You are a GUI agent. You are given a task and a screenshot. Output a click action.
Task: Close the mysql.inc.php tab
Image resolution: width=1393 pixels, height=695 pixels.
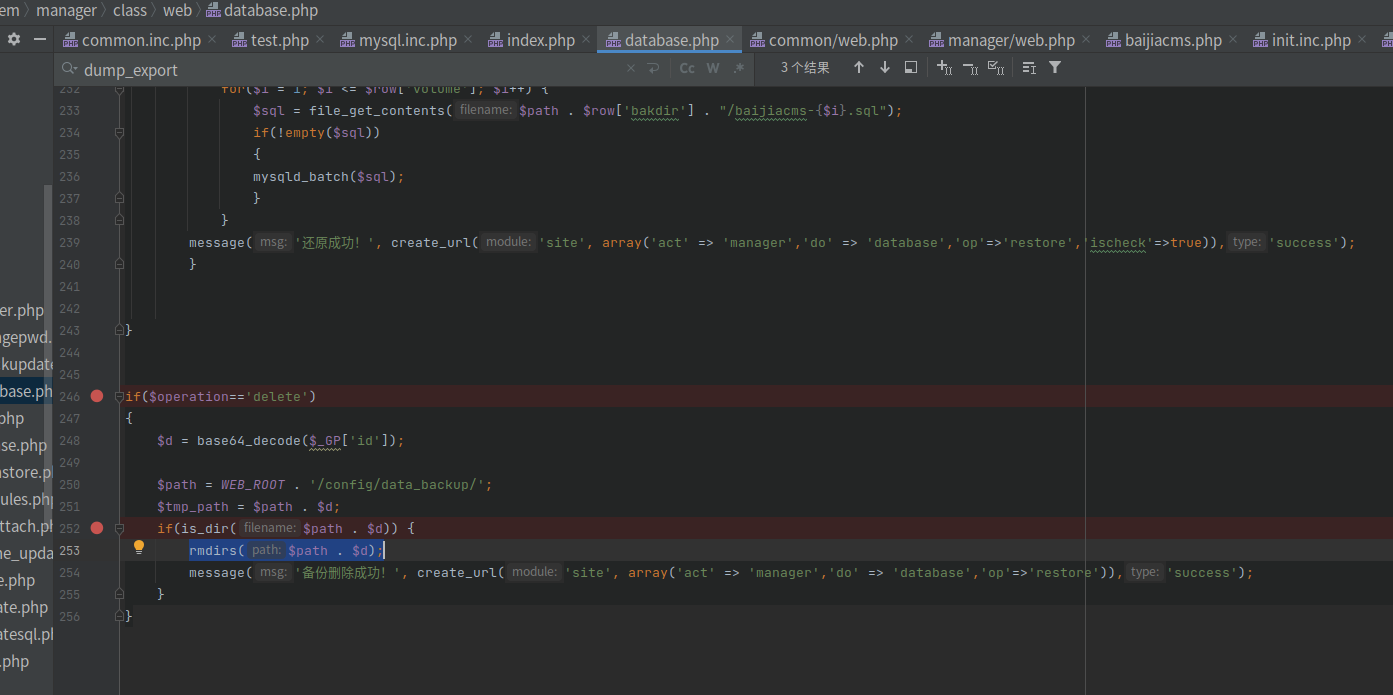[469, 40]
